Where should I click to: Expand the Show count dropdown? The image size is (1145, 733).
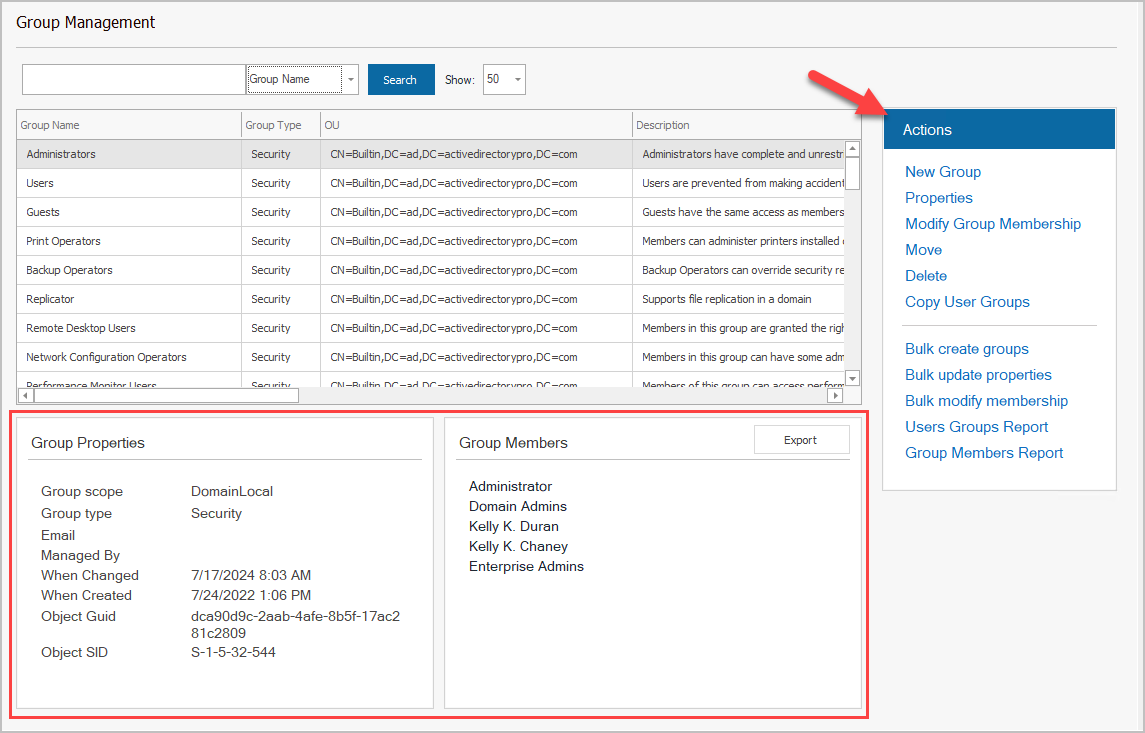pos(517,80)
